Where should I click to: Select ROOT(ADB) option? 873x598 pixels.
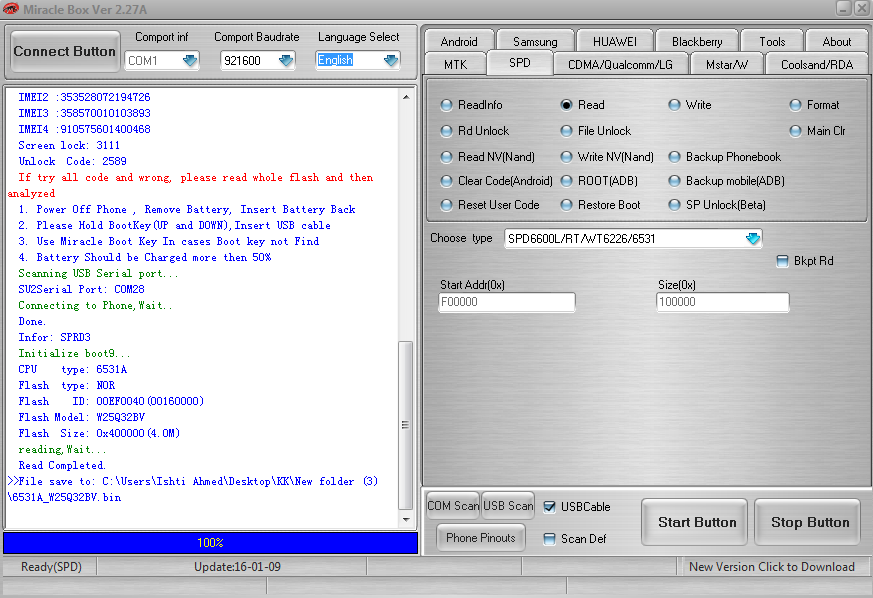click(599, 181)
